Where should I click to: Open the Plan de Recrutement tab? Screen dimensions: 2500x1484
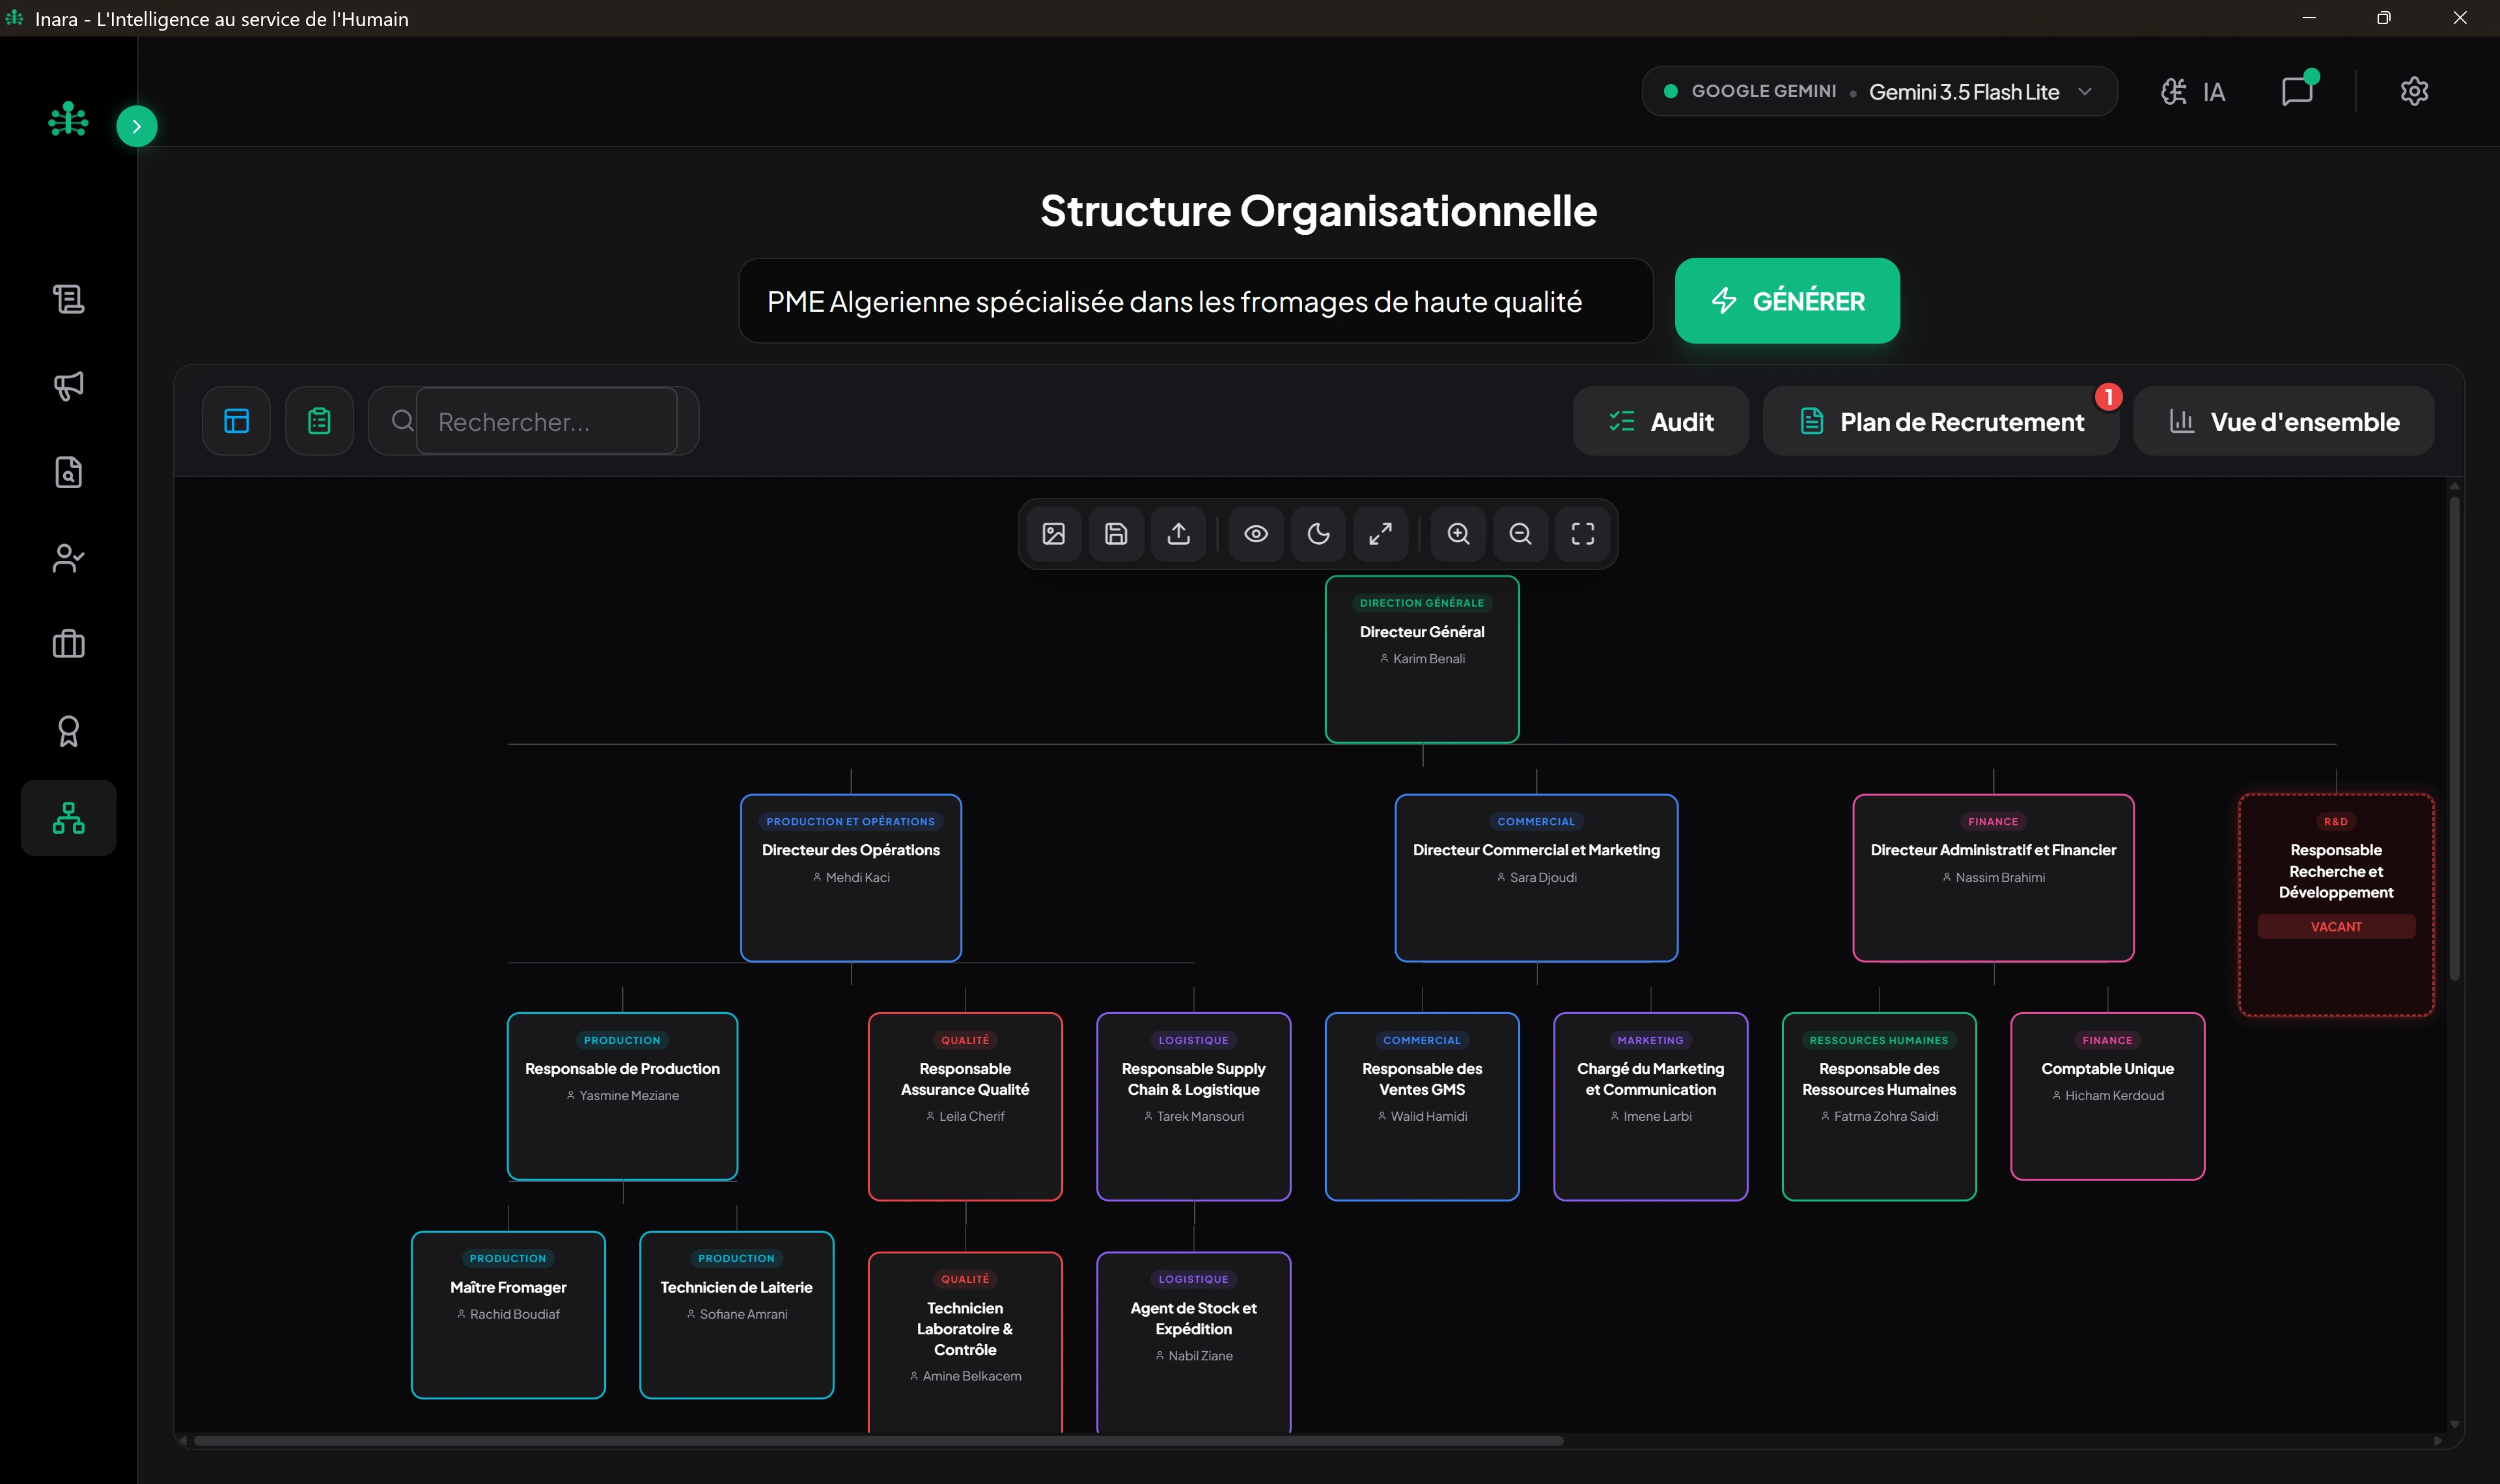click(1941, 421)
